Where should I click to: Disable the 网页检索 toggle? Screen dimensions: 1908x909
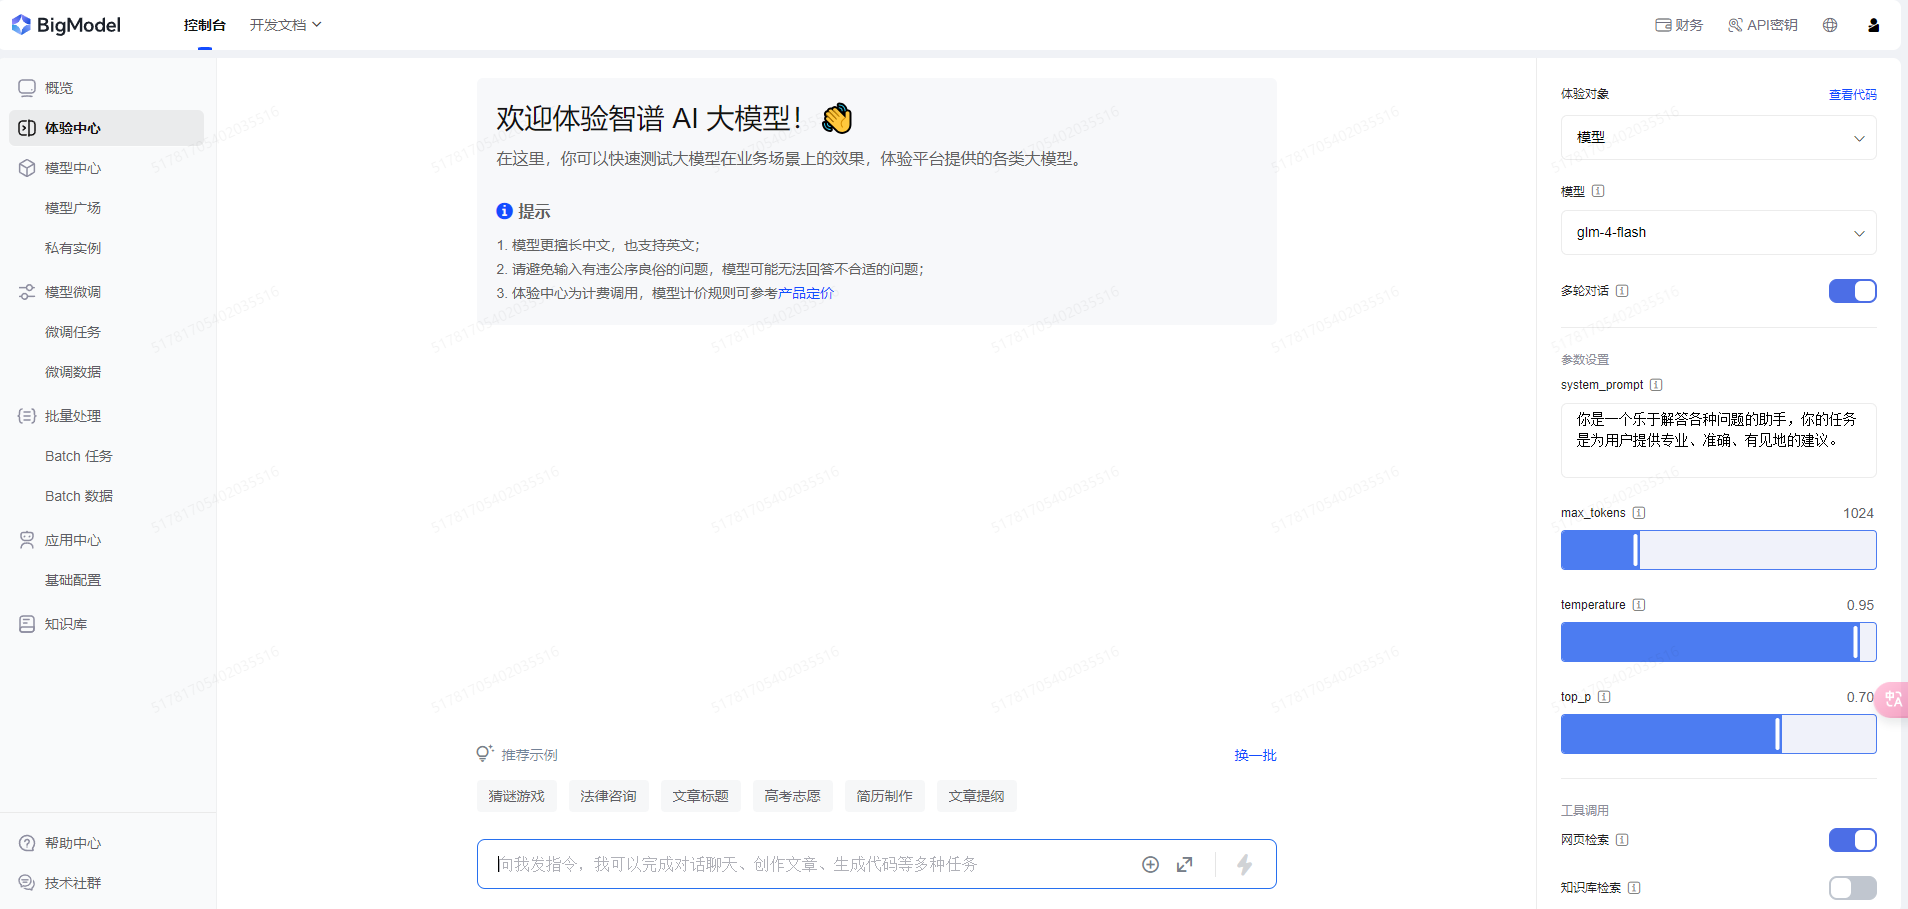(1853, 840)
